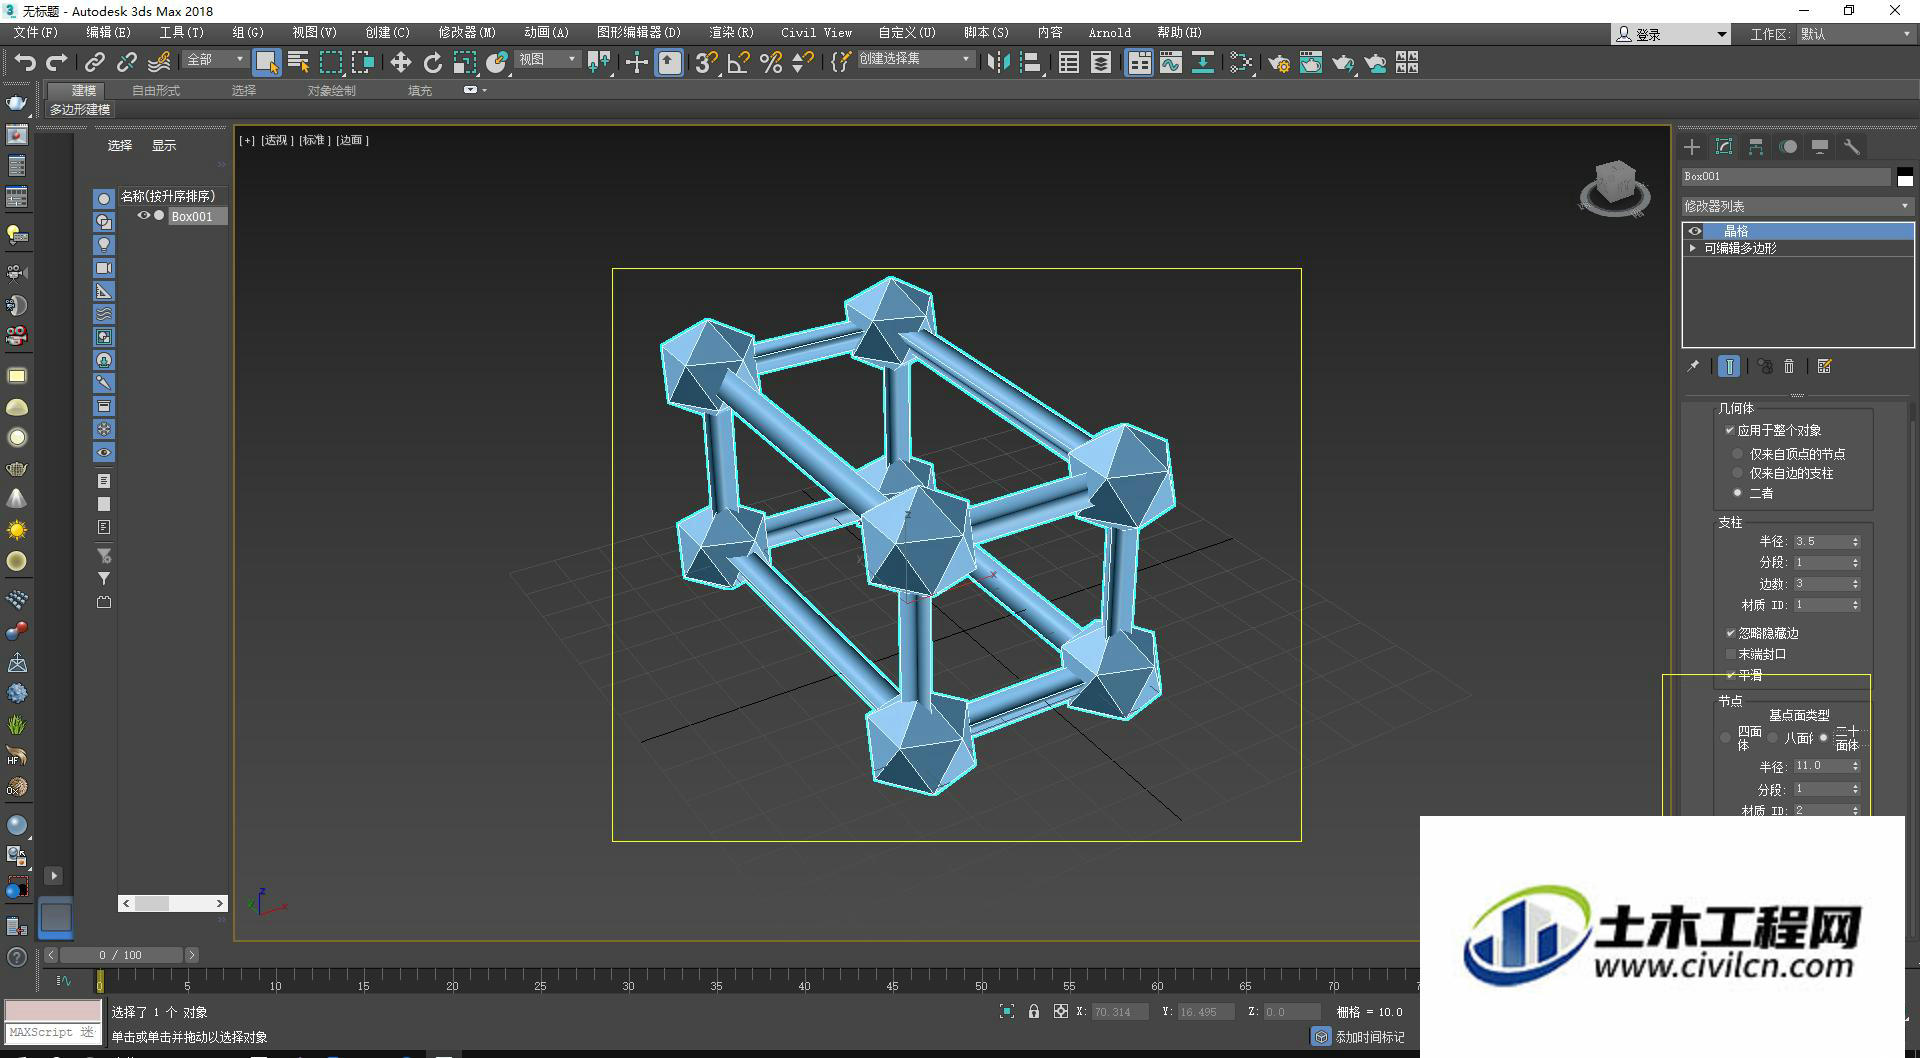The height and width of the screenshot is (1058, 1920).
Task: Open the Utilities wrench panel tab
Action: click(x=1852, y=147)
